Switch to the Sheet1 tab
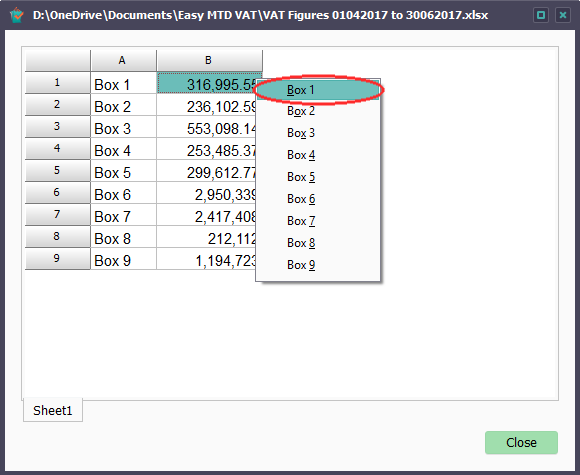The width and height of the screenshot is (580, 475). point(53,410)
